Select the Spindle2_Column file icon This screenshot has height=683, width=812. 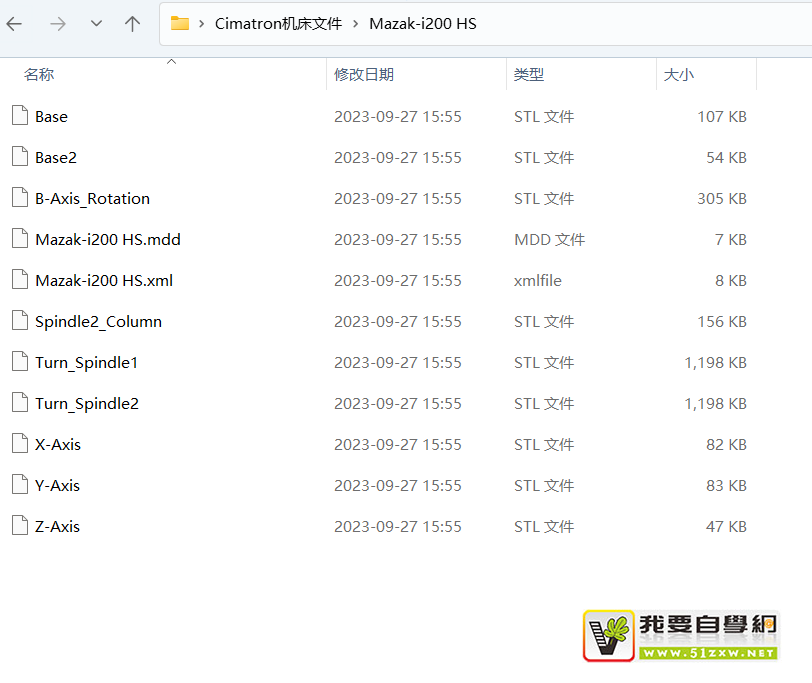(x=19, y=321)
